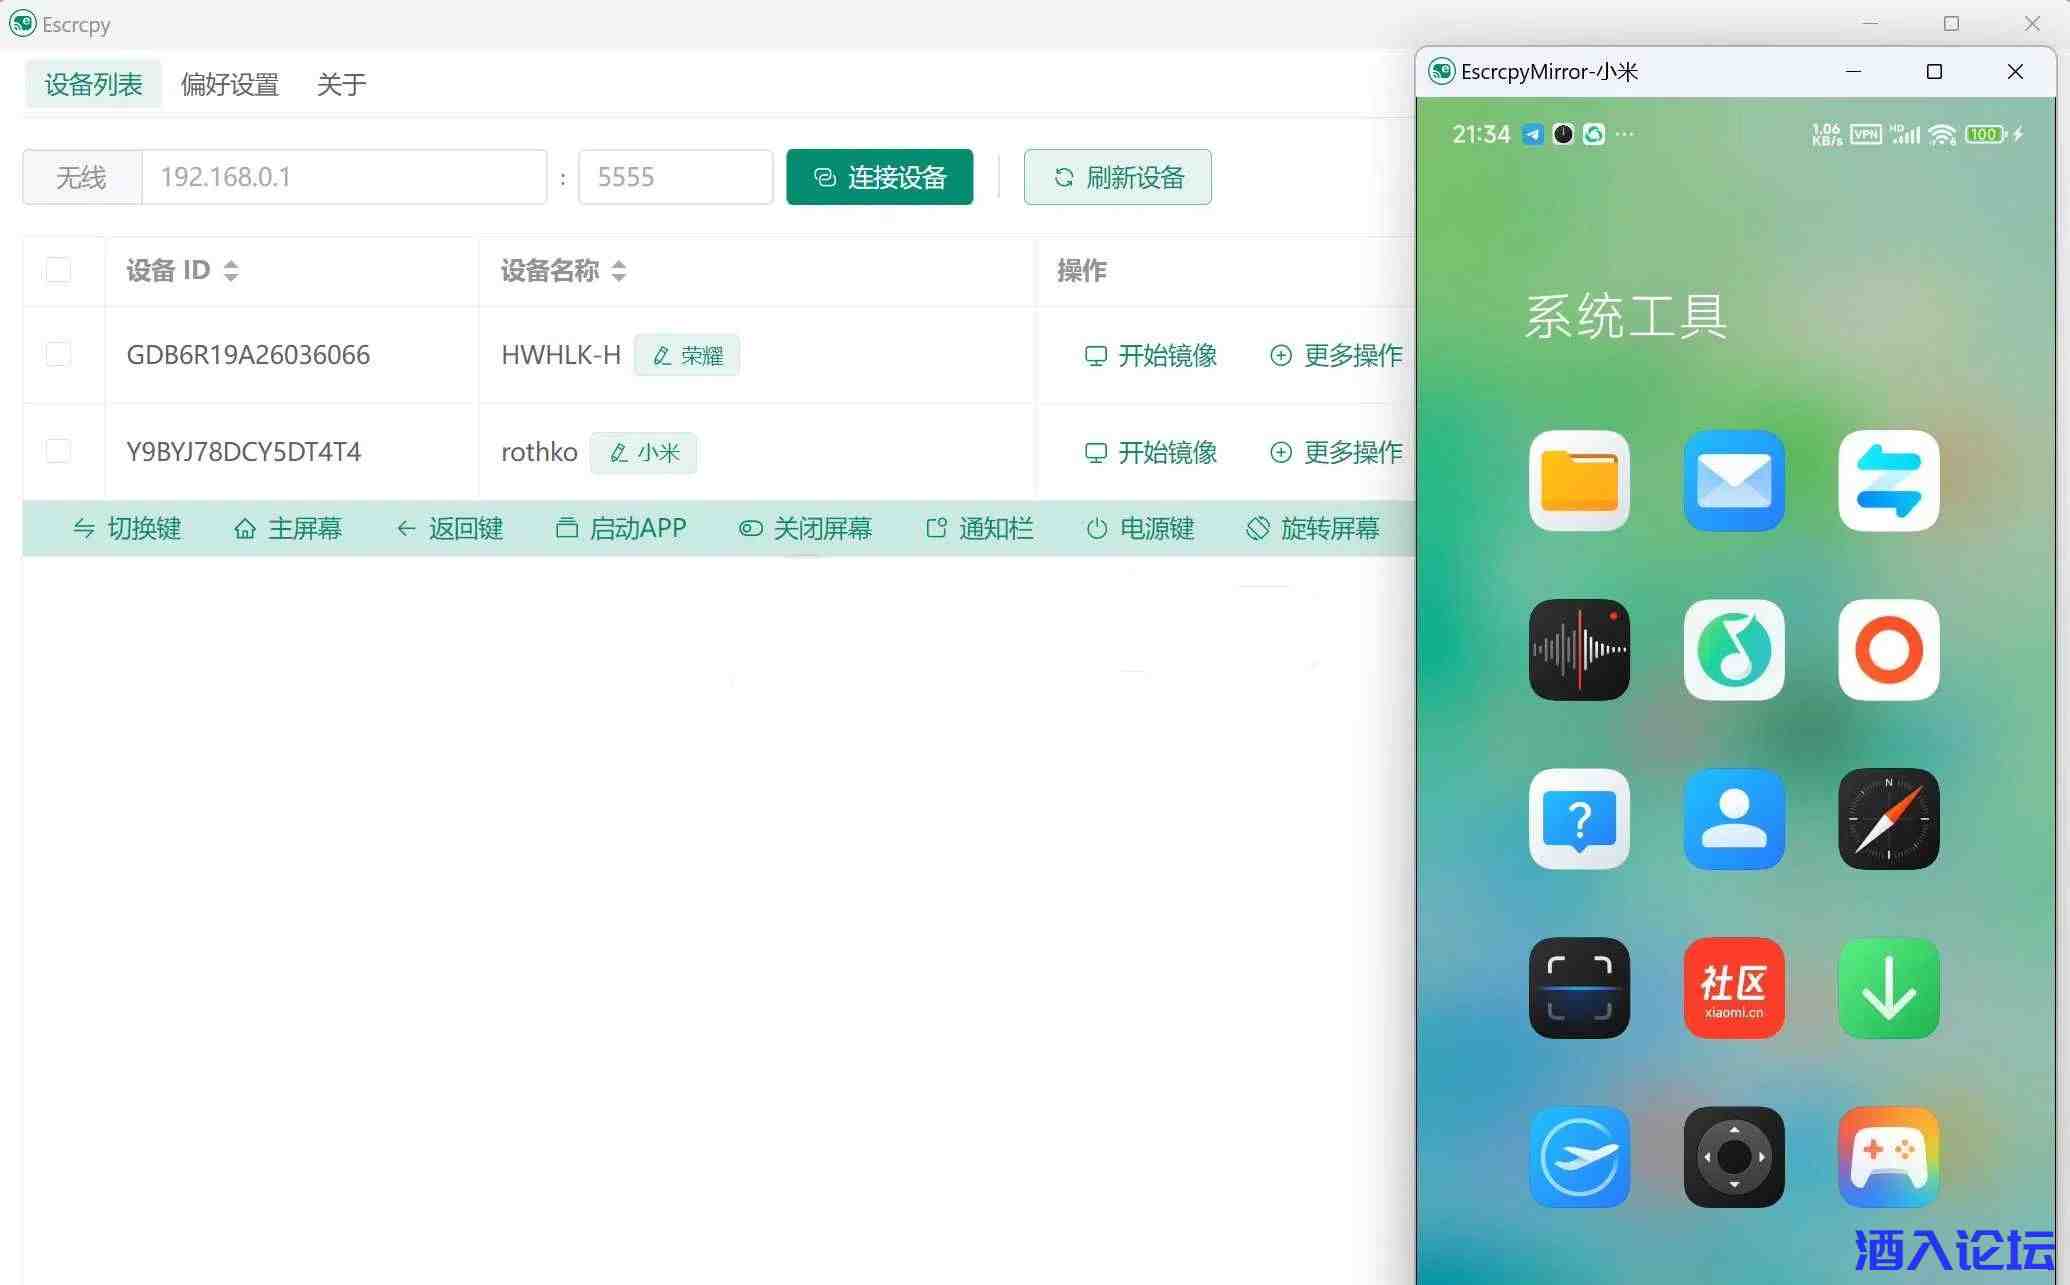This screenshot has height=1285, width=2070.
Task: Select checkbox for device Y9BYJ78DCY5DT4T4
Action: pyautogui.click(x=58, y=451)
